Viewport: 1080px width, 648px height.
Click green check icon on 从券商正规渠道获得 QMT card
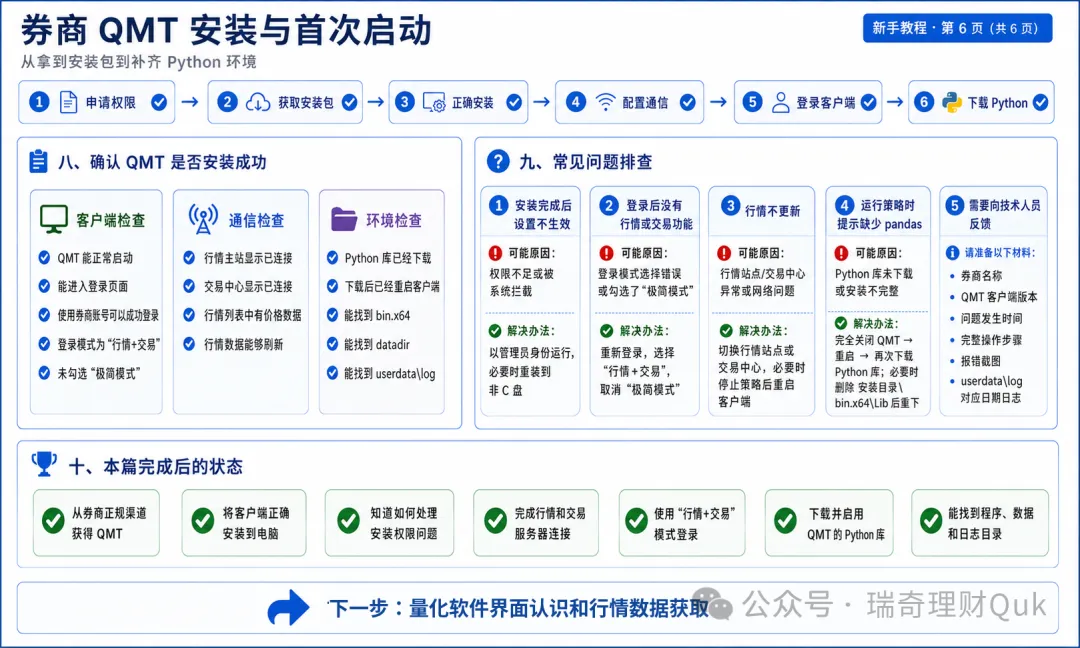click(53, 521)
